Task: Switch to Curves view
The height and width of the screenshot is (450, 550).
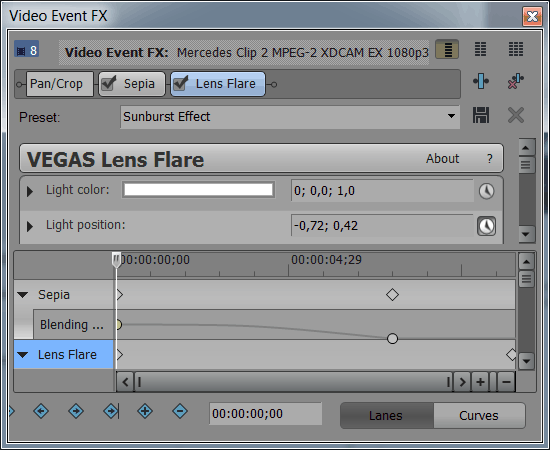Action: click(479, 415)
